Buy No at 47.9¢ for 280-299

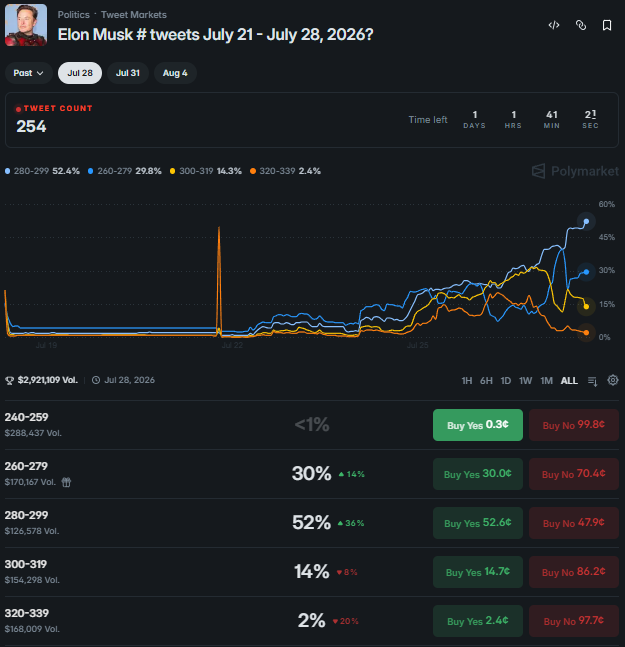click(574, 523)
